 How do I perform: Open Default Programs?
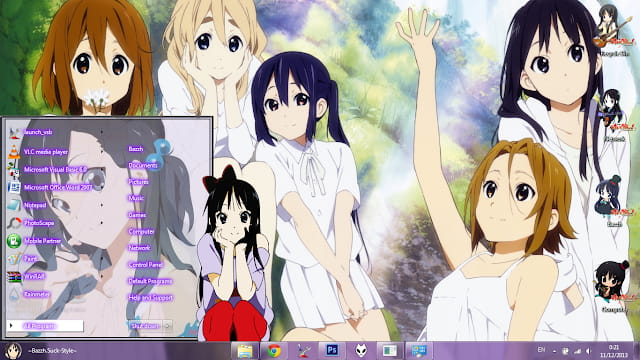tap(150, 281)
